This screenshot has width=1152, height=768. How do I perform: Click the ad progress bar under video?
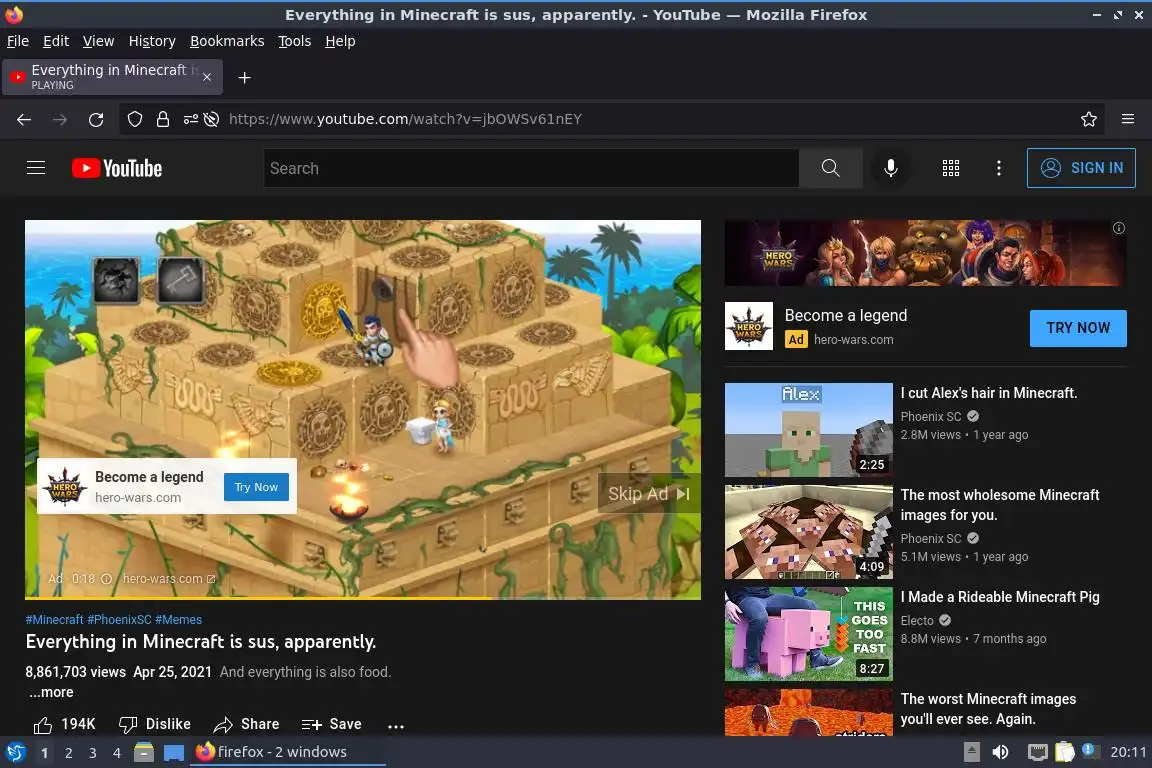coord(363,597)
